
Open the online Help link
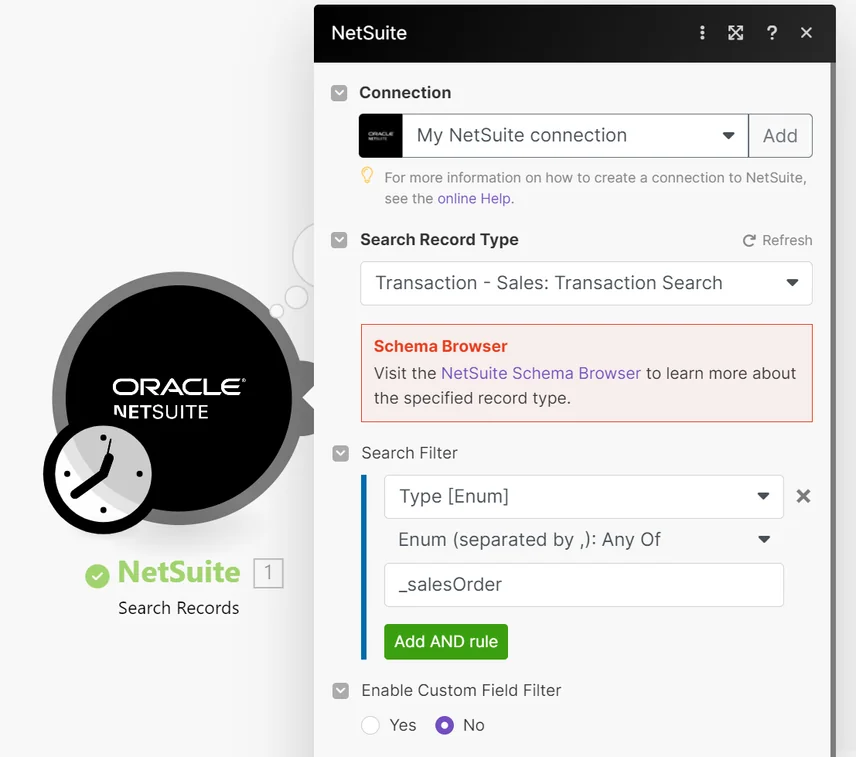[475, 199]
